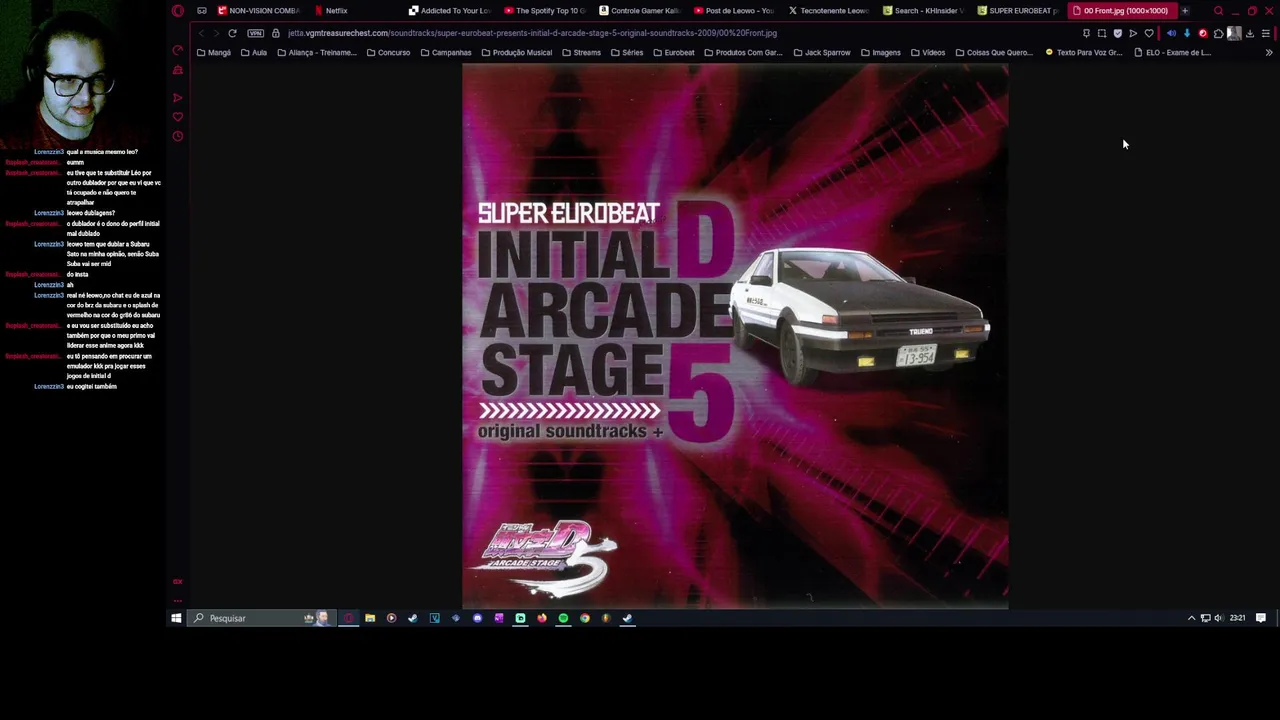The height and width of the screenshot is (720, 1280).
Task: Open the Eurobeat bookmarks folder
Action: [674, 53]
